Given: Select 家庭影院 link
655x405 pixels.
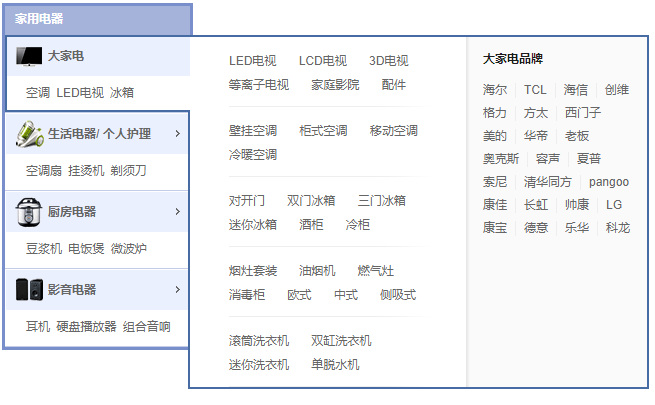Looking at the screenshot, I should click(x=335, y=85).
